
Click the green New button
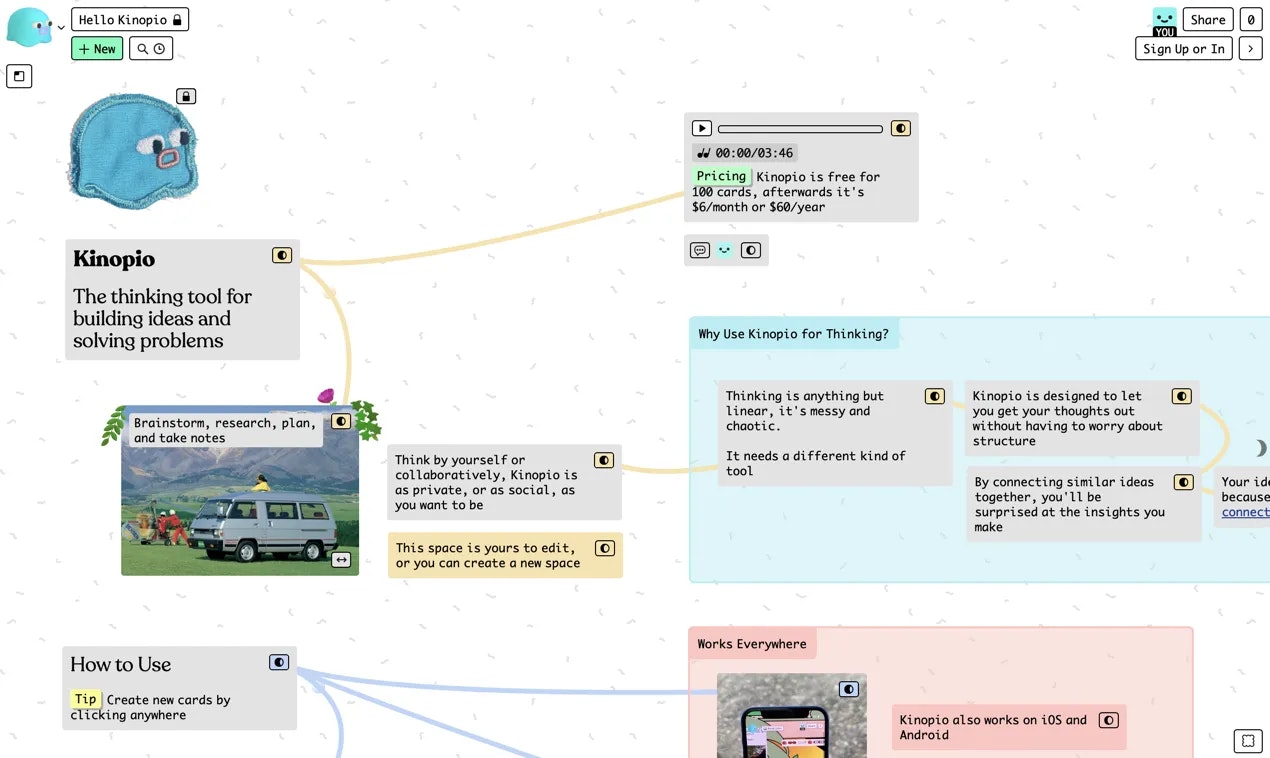click(97, 48)
